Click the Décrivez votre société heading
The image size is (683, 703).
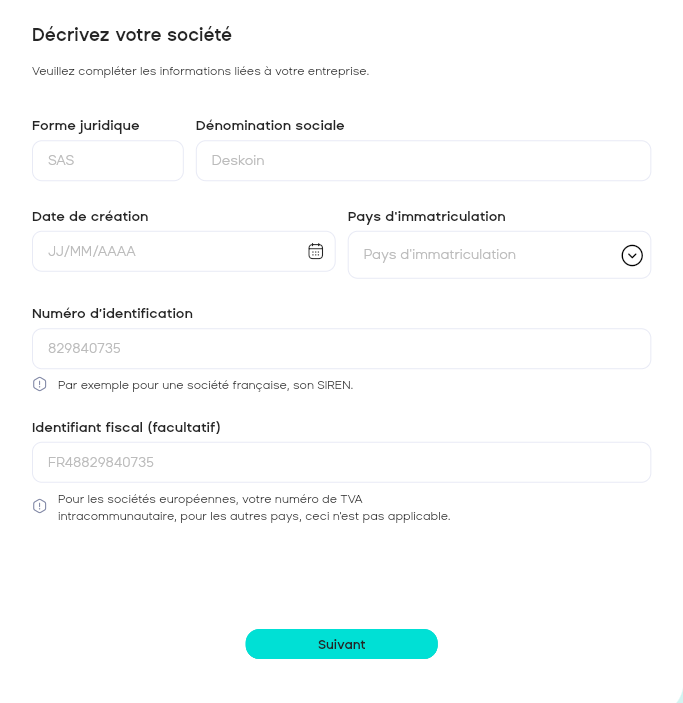(132, 34)
